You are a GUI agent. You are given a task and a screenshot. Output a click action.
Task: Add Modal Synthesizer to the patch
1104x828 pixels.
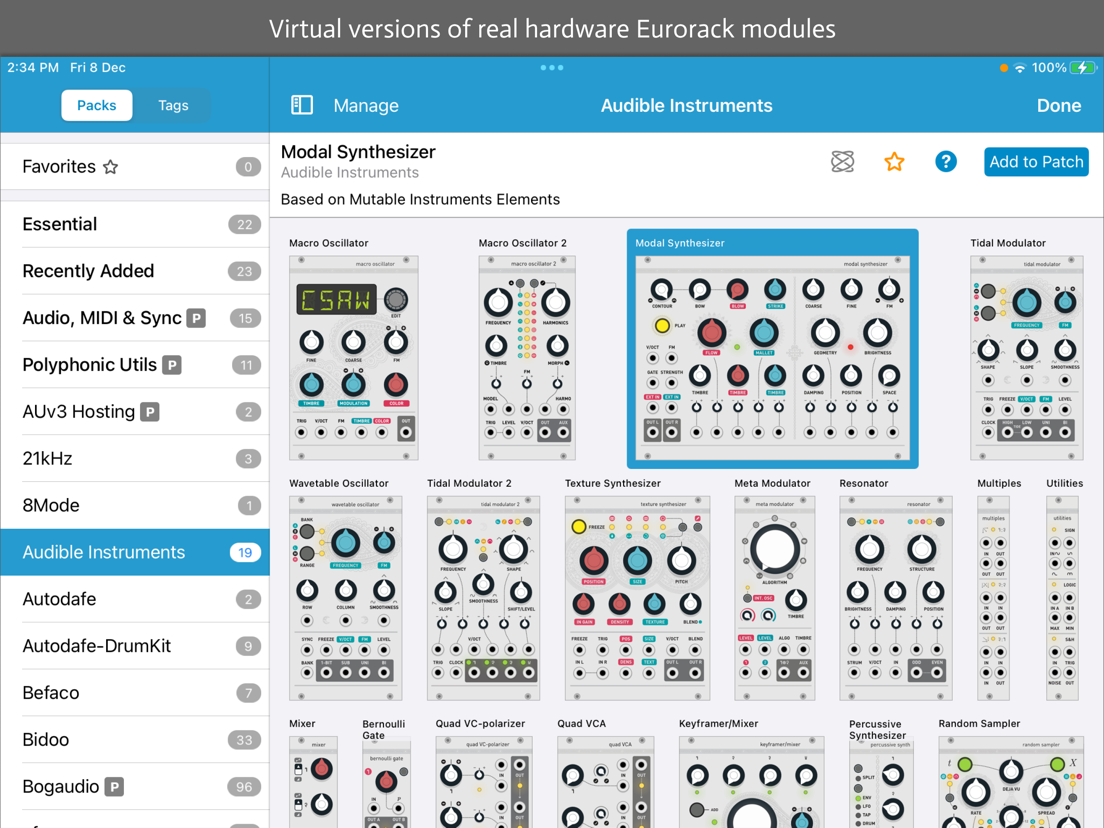tap(1036, 162)
